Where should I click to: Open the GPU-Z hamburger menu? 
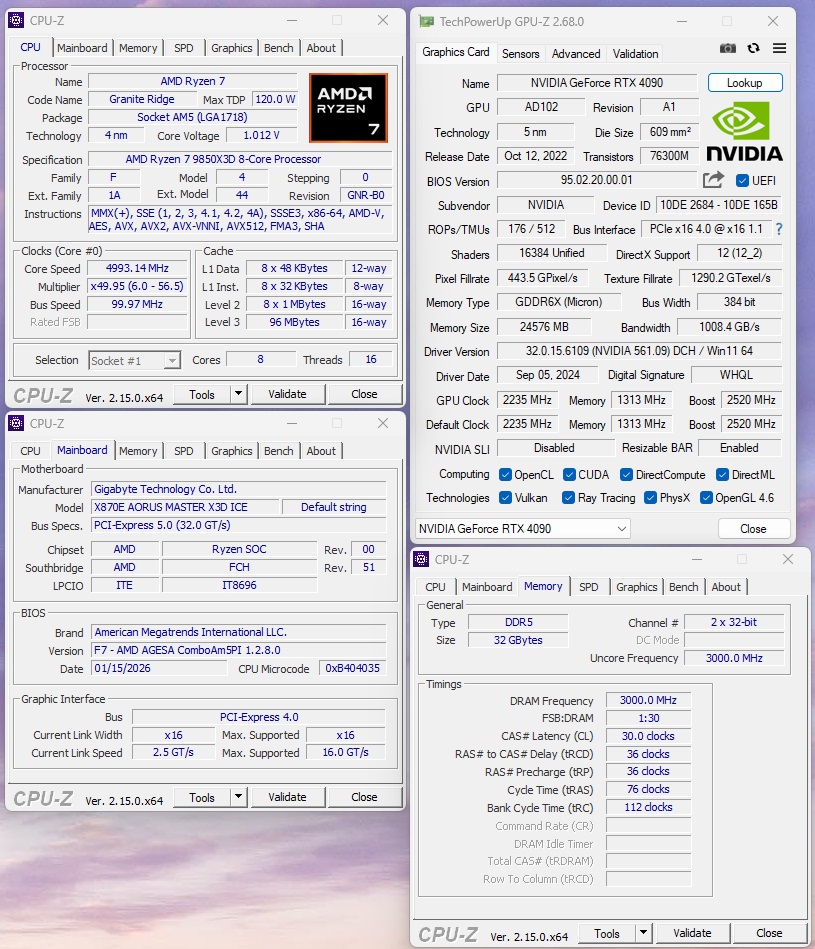point(779,49)
